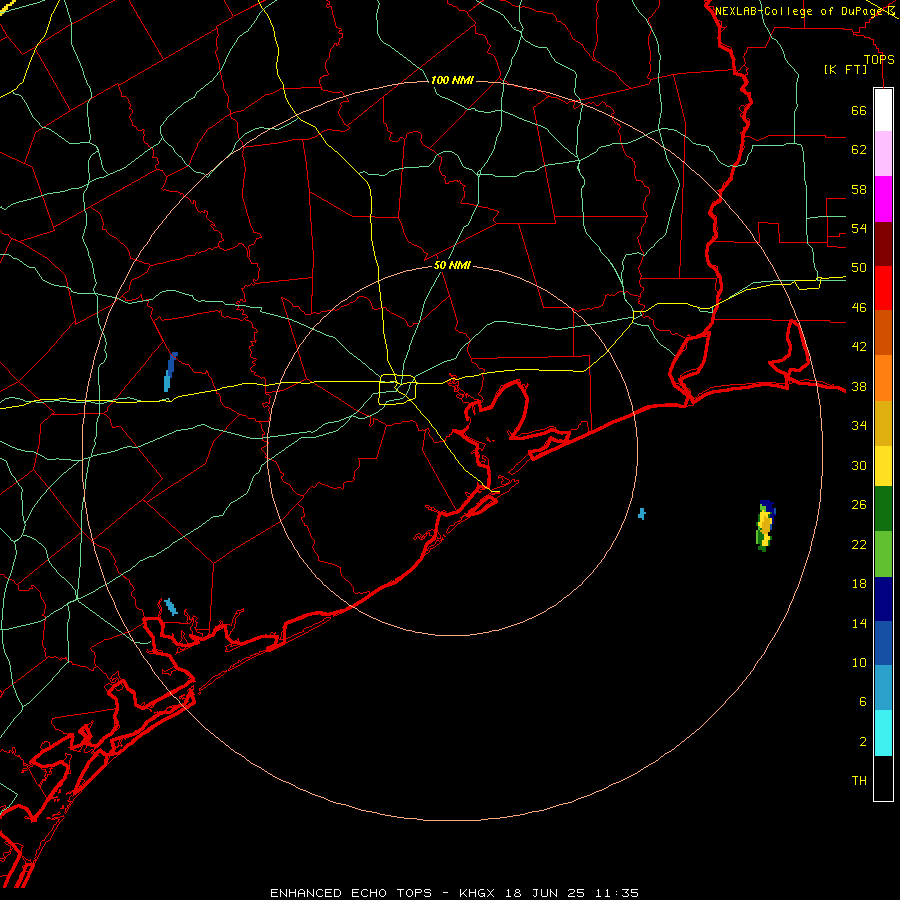Click the 'TOPS' legend title
Image resolution: width=900 pixels, height=900 pixels.
tap(879, 60)
